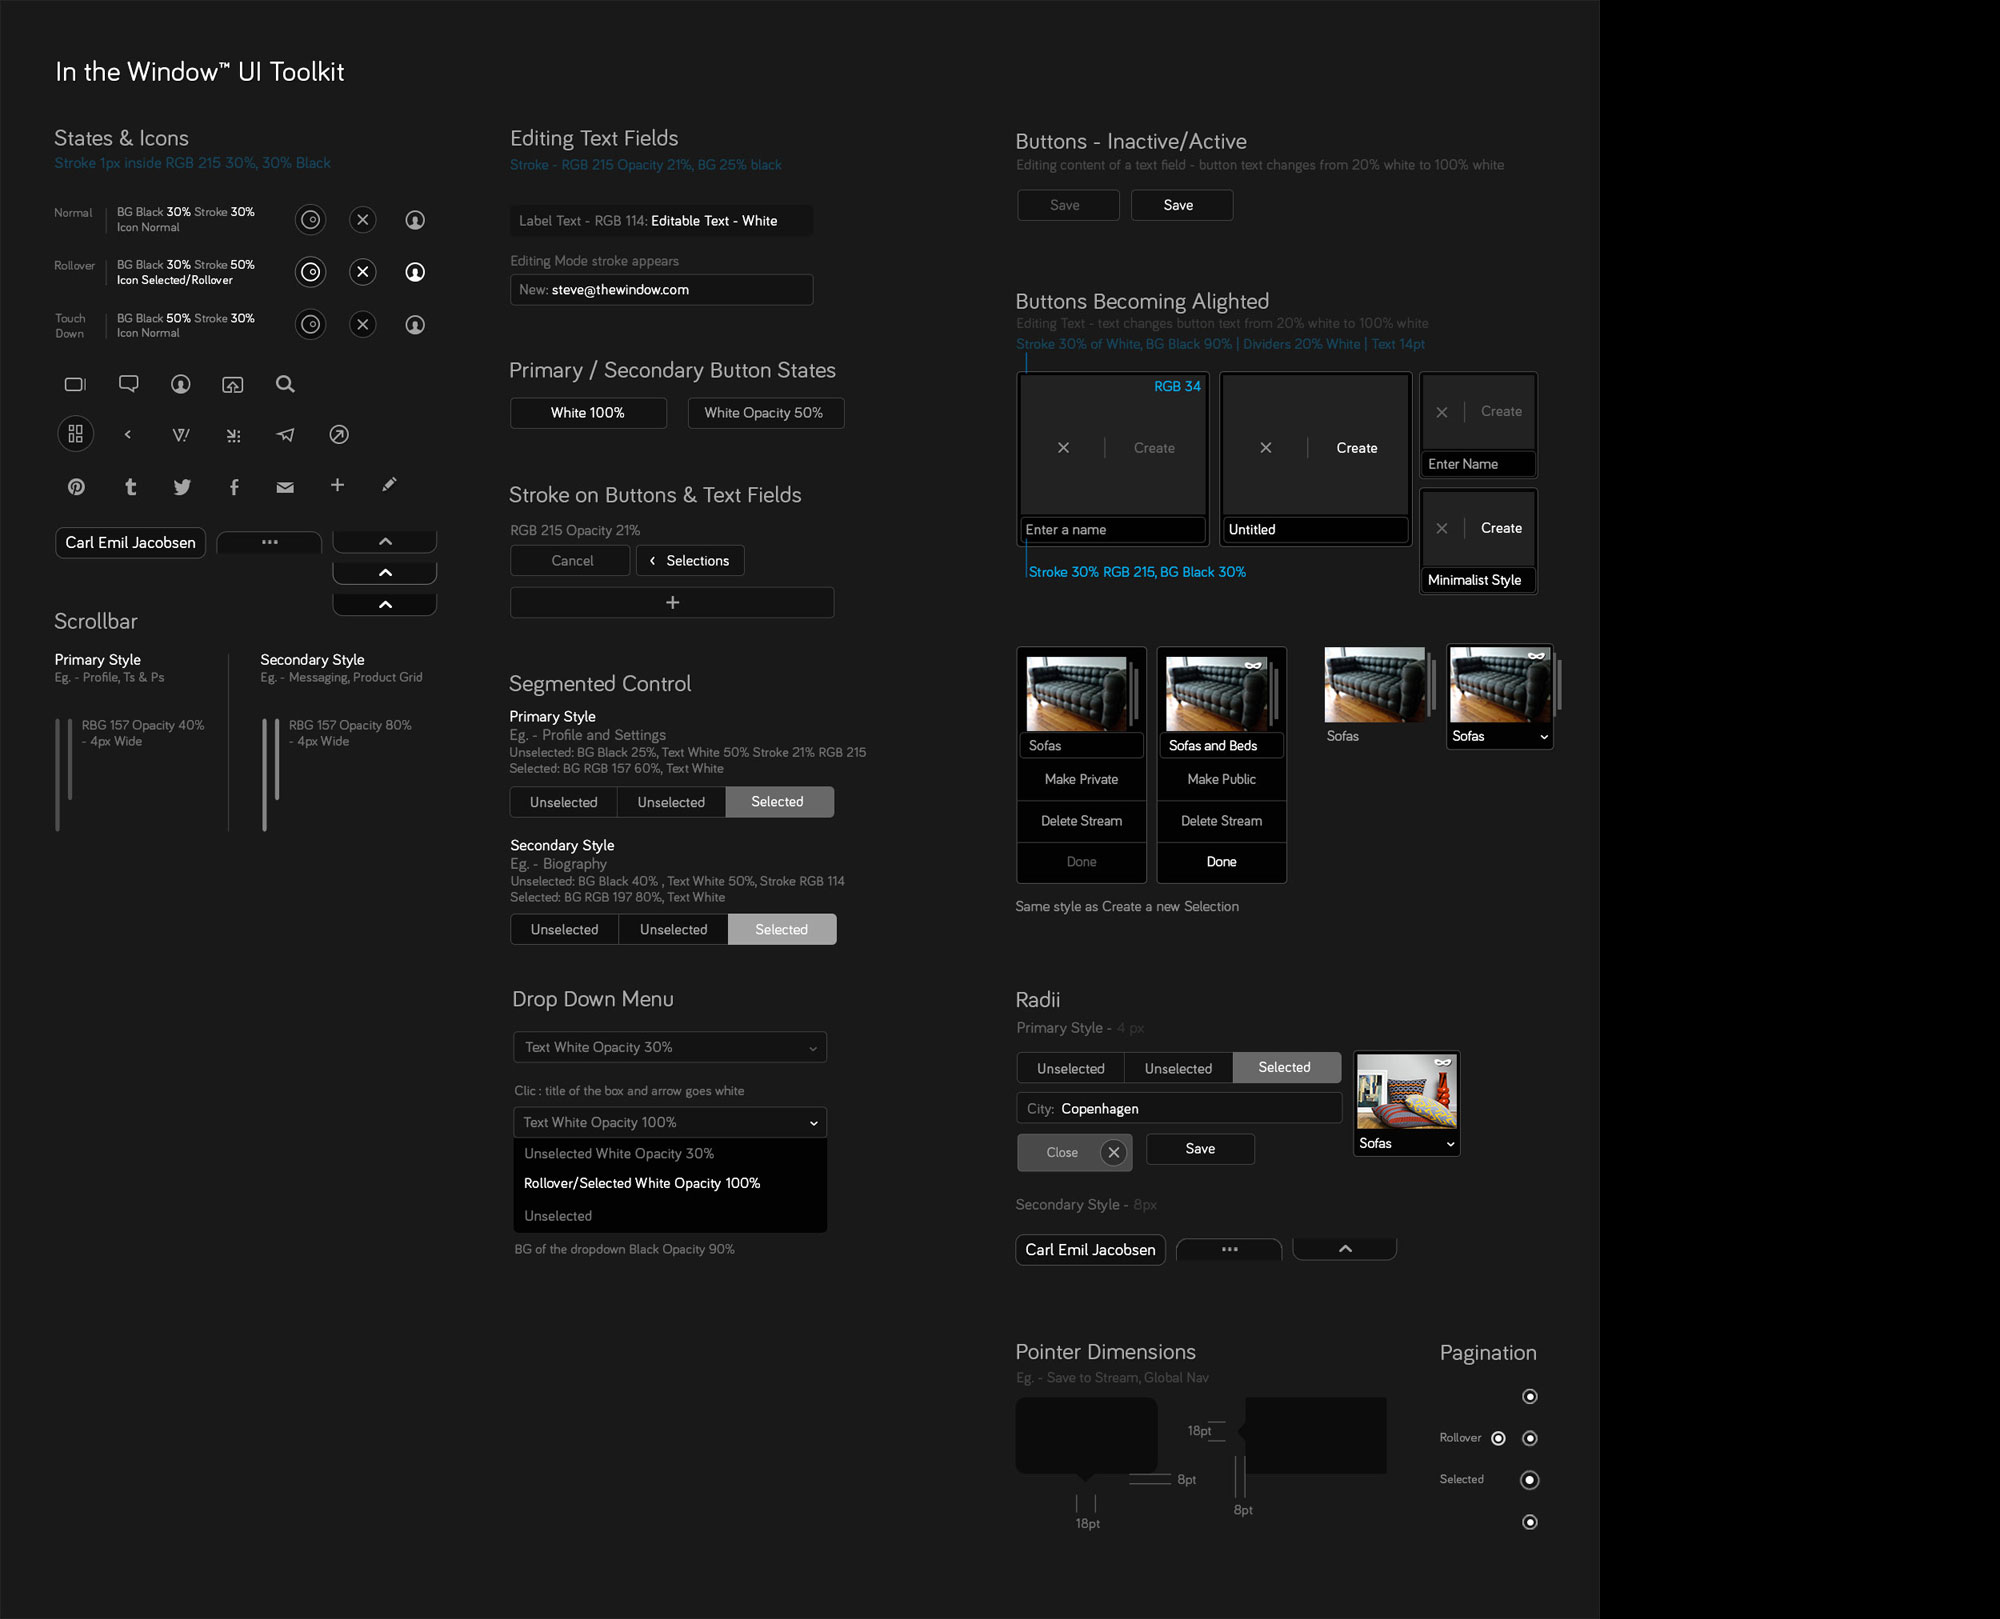Select the topmost Pagination radio button
The image size is (2000, 1619).
(x=1529, y=1396)
